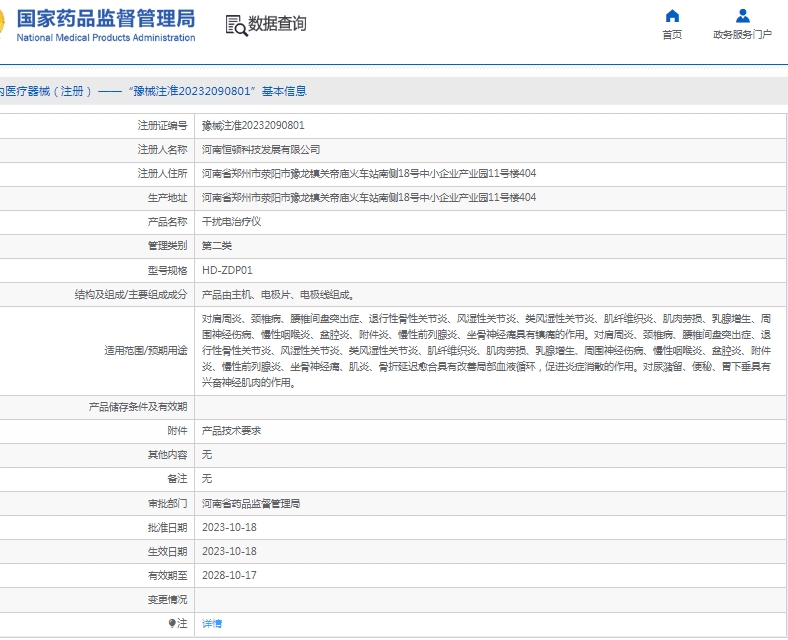Click the 审批部门 label
788x640 pixels.
pyautogui.click(x=167, y=503)
